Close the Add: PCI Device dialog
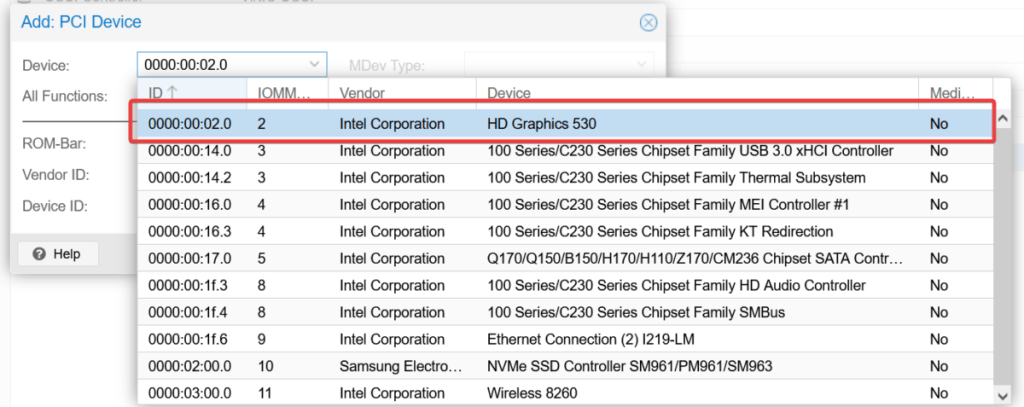The width and height of the screenshot is (1024, 407). (x=648, y=23)
